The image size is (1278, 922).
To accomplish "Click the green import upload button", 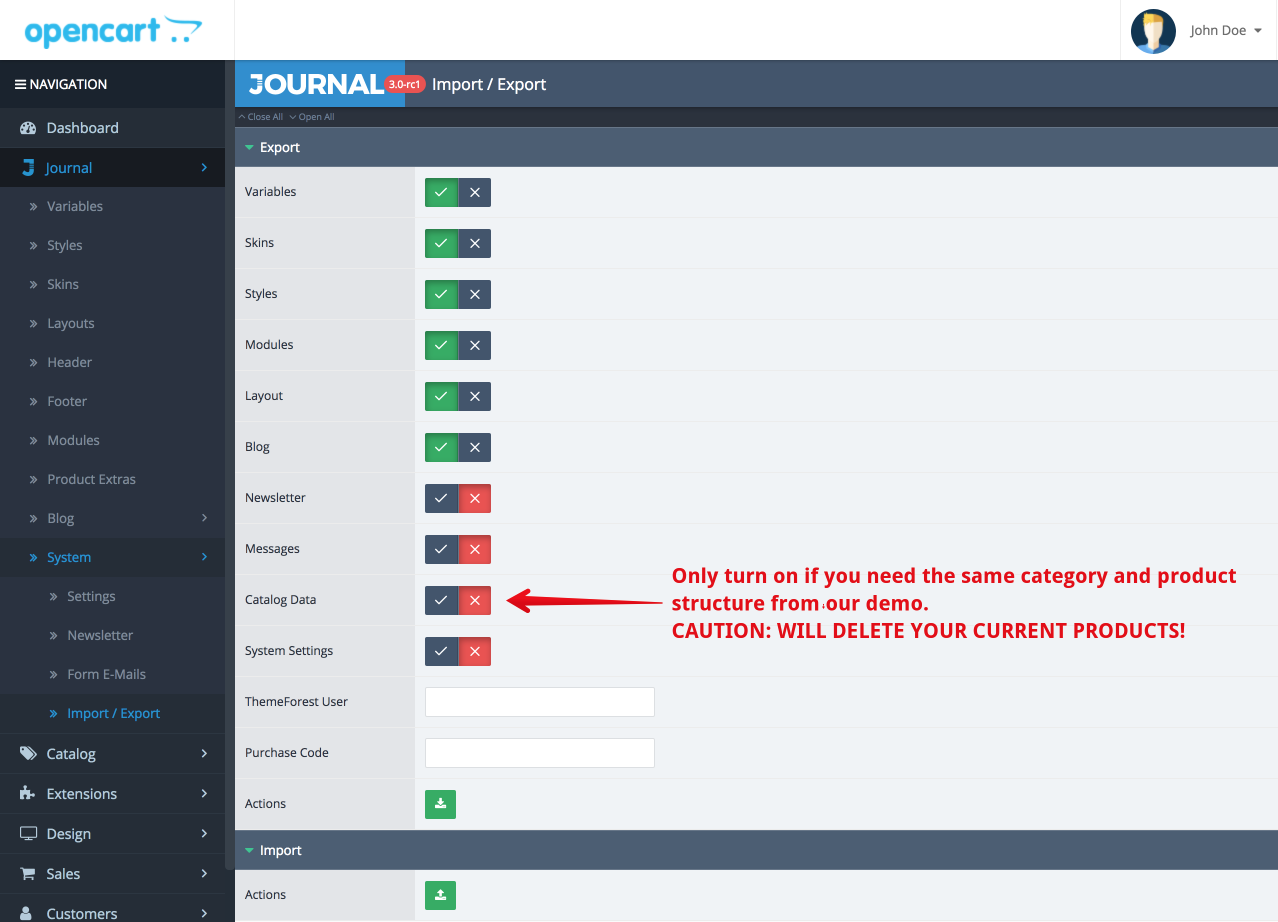I will (x=440, y=895).
